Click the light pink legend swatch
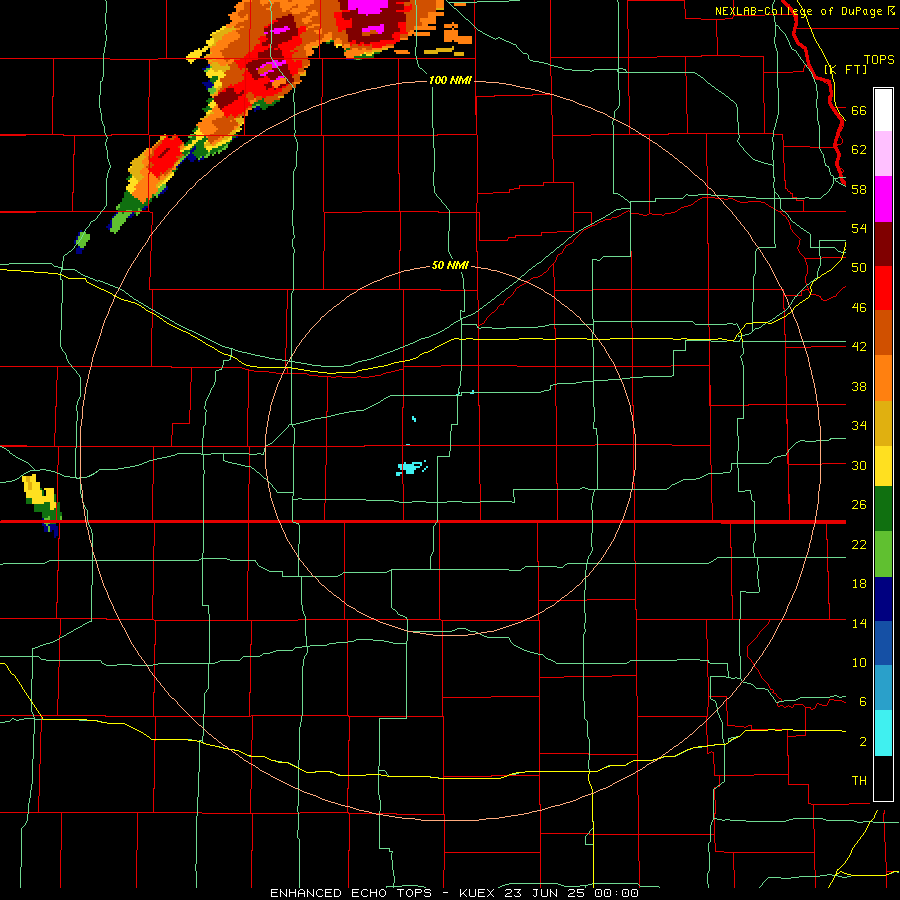This screenshot has height=900, width=900. click(x=883, y=154)
